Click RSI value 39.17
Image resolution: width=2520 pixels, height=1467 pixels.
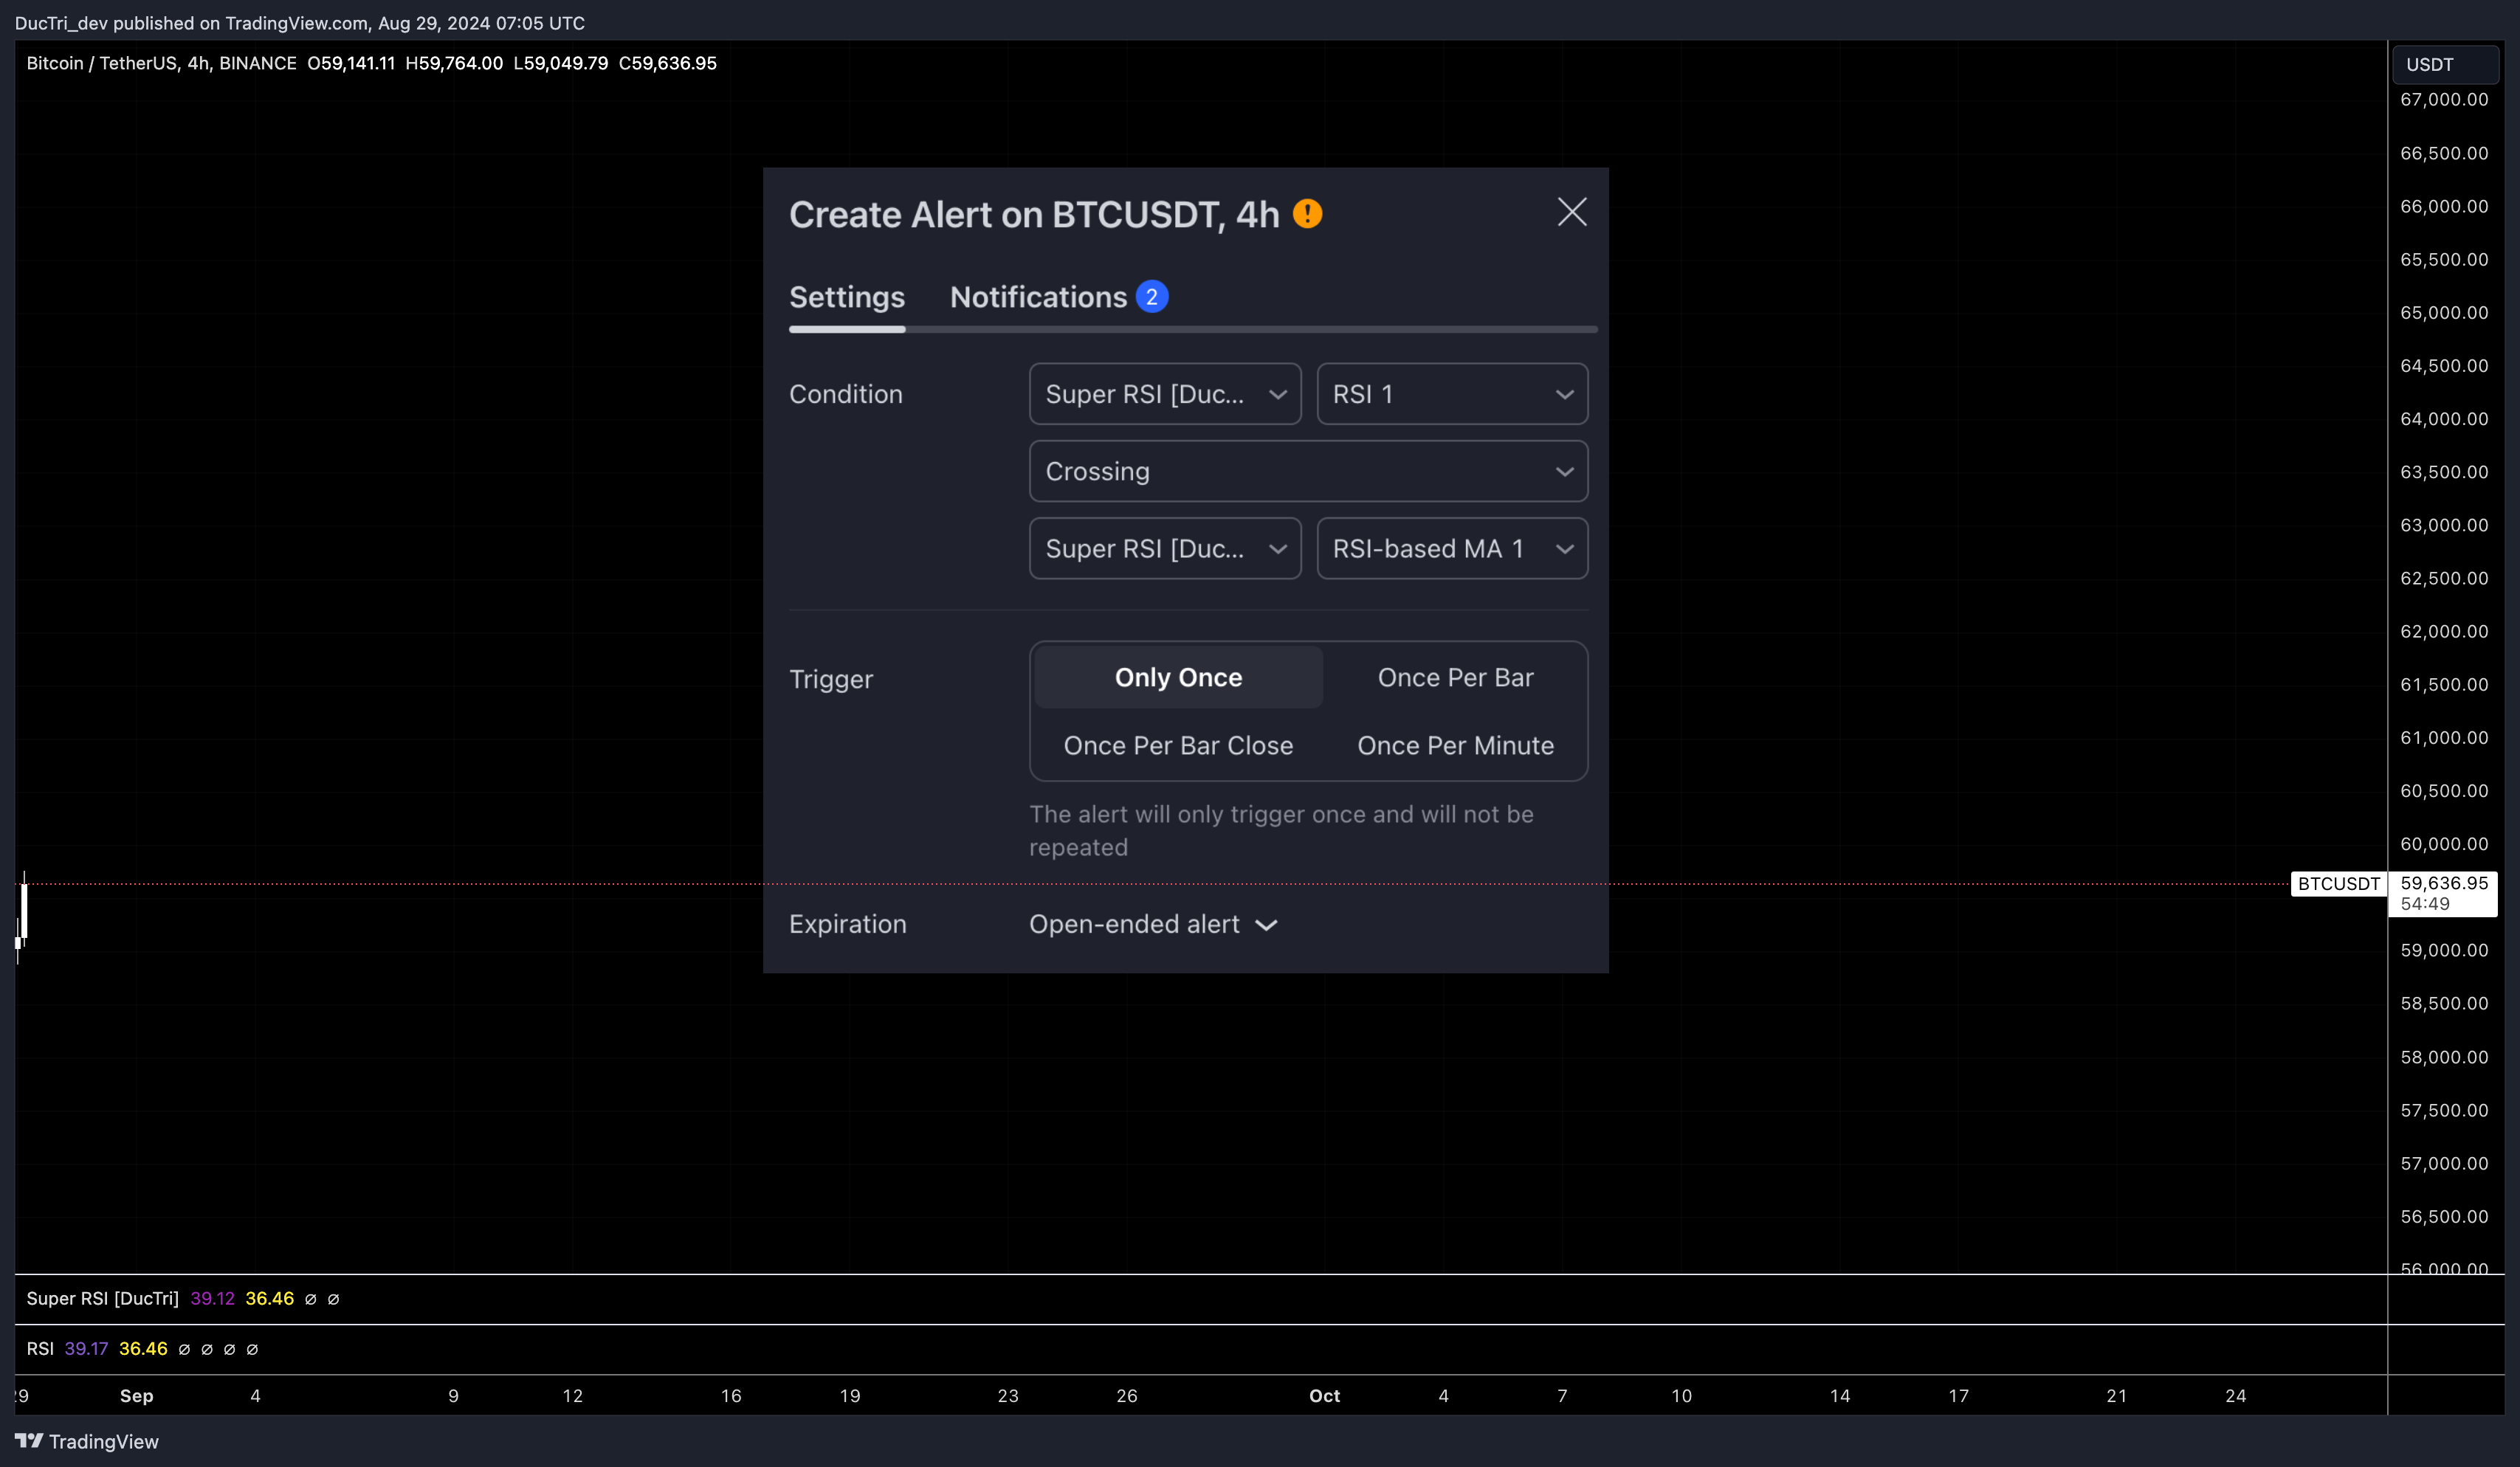tap(86, 1349)
